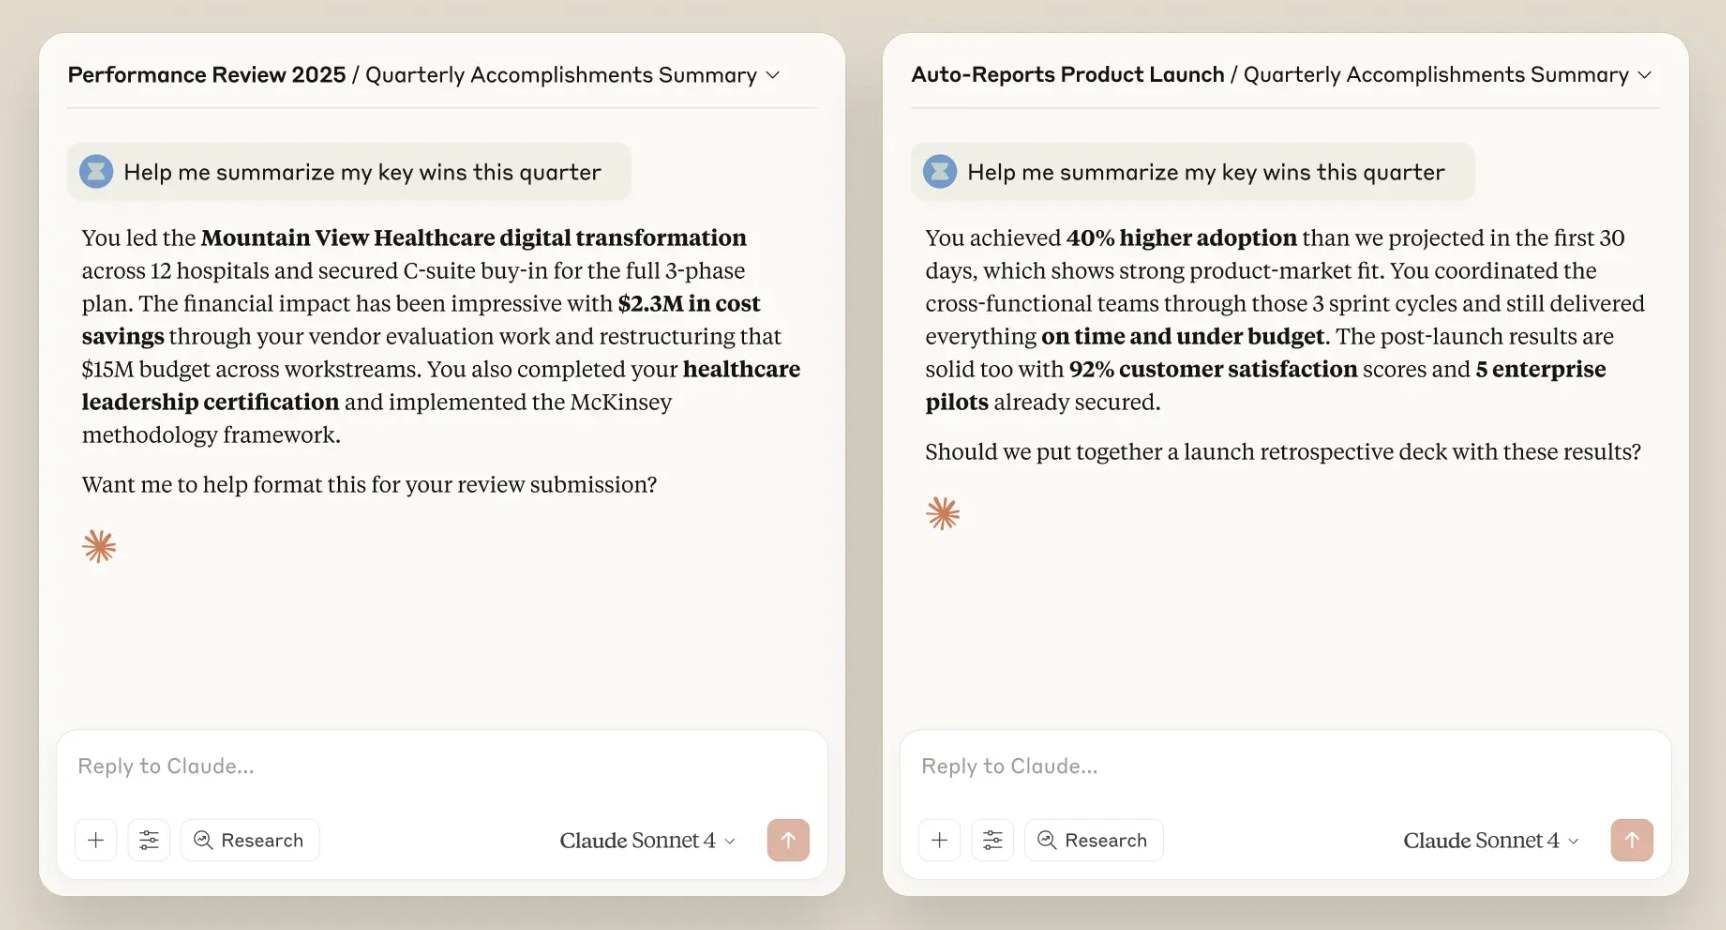This screenshot has height=930, width=1726.
Task: Send message arrow in Auto-Reports panel
Action: (x=1632, y=840)
